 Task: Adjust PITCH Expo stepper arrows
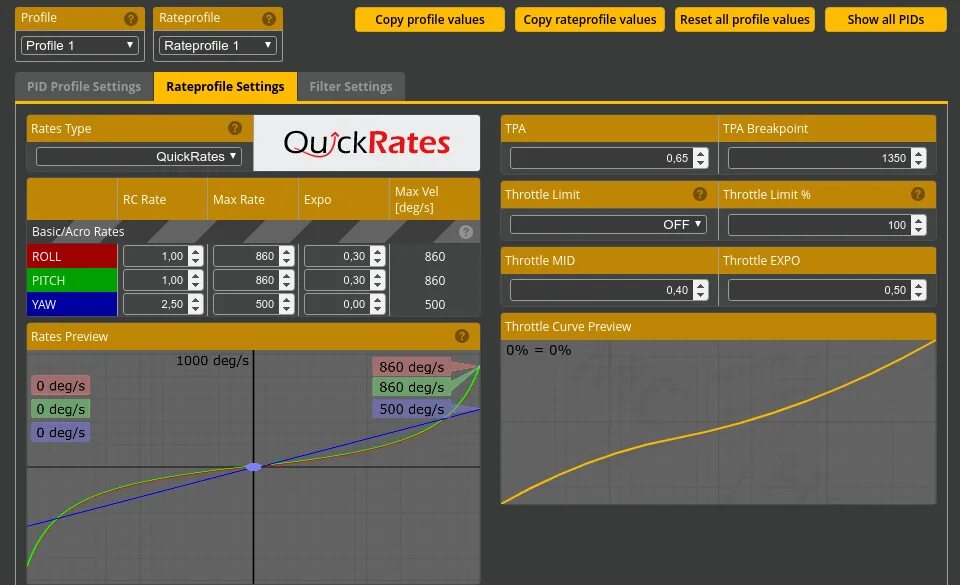point(378,280)
